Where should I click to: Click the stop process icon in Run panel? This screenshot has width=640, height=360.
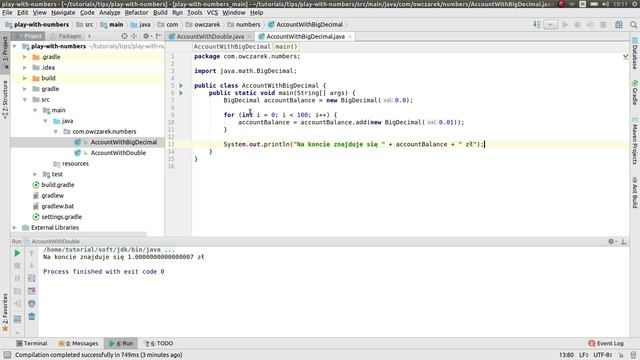coord(17,266)
